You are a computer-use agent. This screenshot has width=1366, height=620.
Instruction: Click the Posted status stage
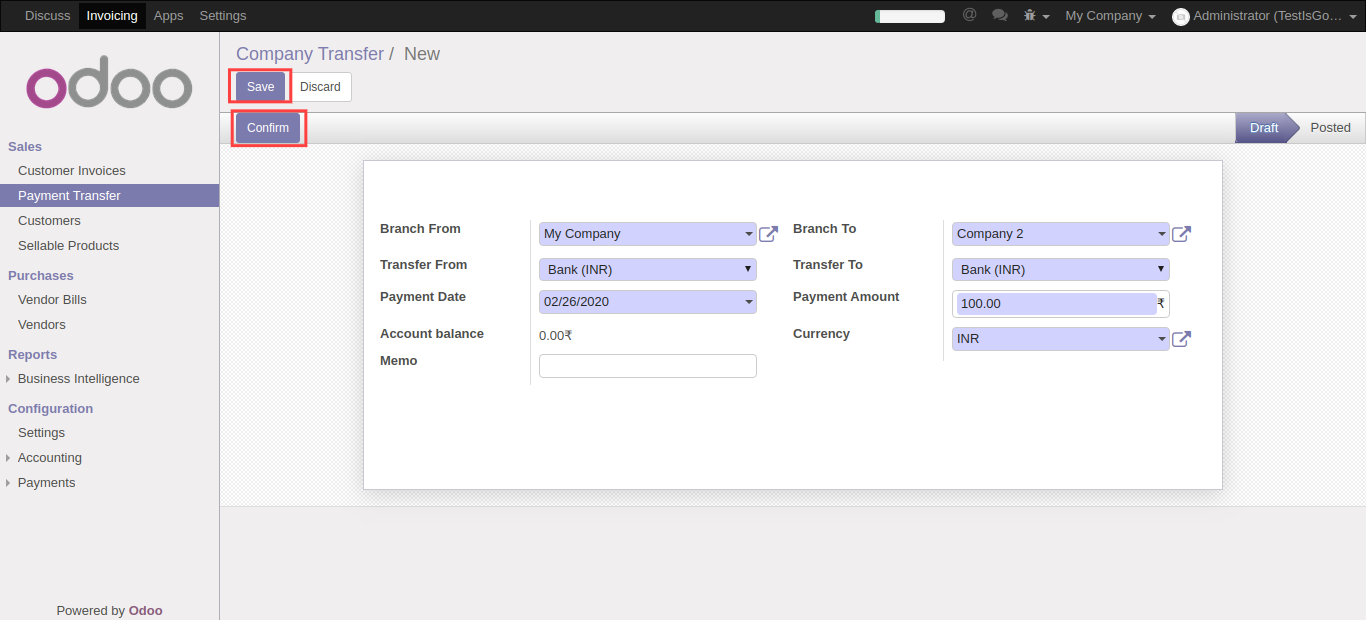click(x=1330, y=128)
